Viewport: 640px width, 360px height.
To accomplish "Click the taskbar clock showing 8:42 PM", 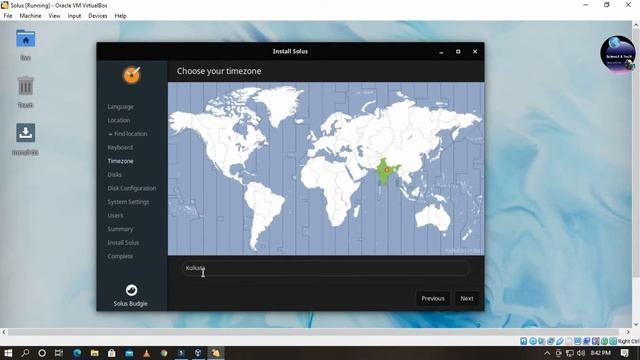I will 601,353.
